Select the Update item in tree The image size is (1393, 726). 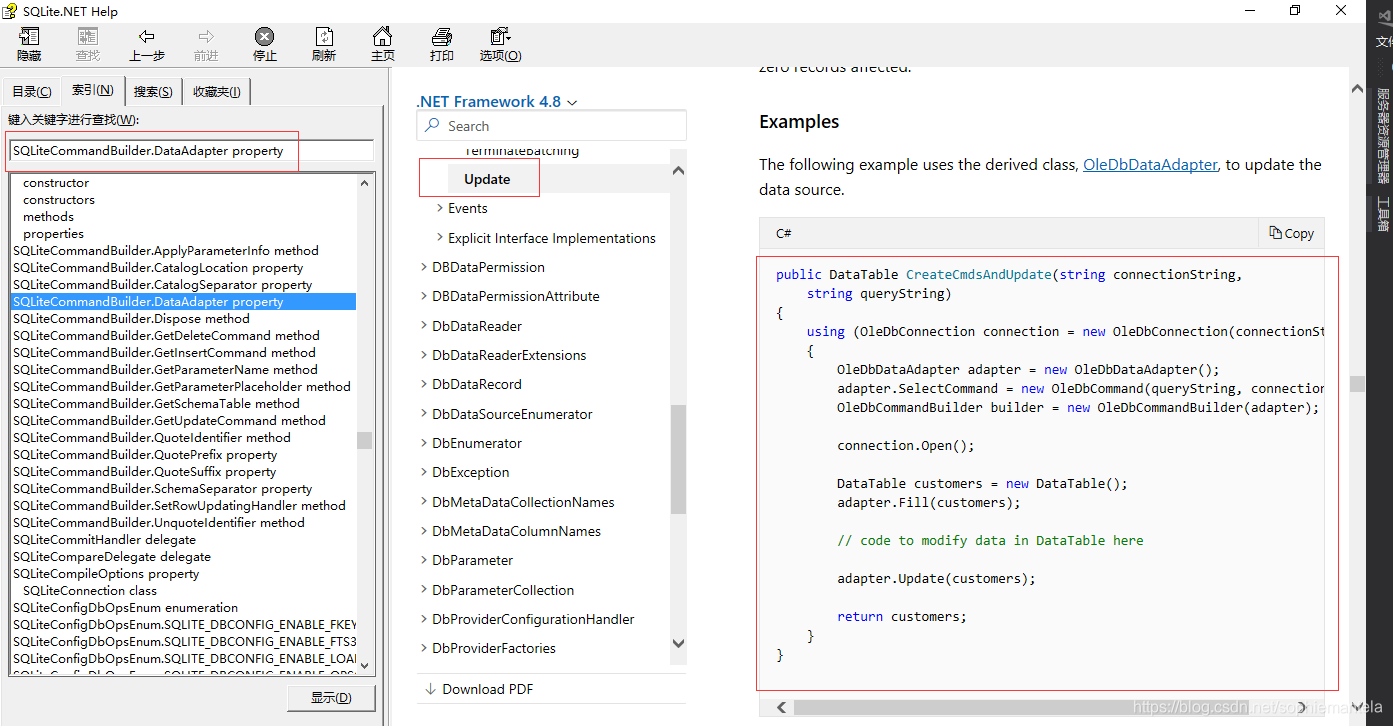(487, 179)
